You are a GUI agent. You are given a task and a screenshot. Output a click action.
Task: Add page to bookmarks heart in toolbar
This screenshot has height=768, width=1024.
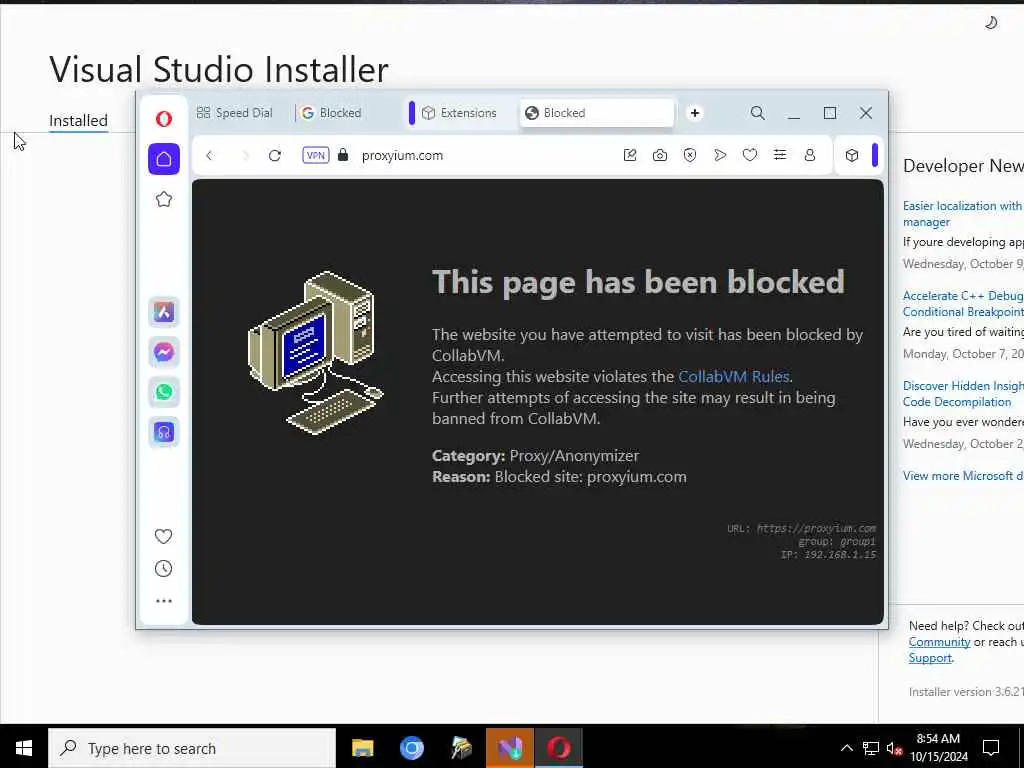pos(750,155)
